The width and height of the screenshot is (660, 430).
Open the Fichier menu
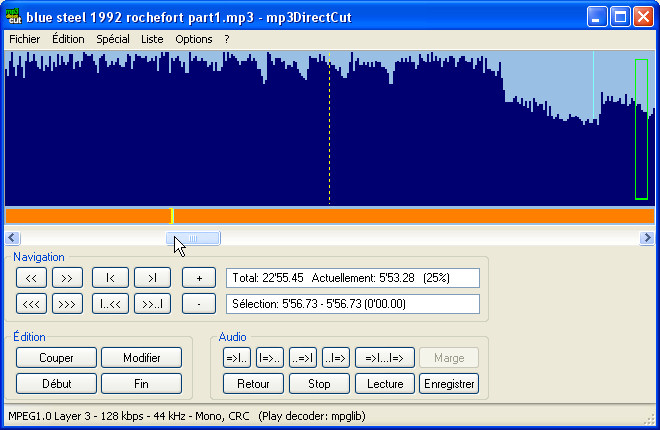point(24,39)
